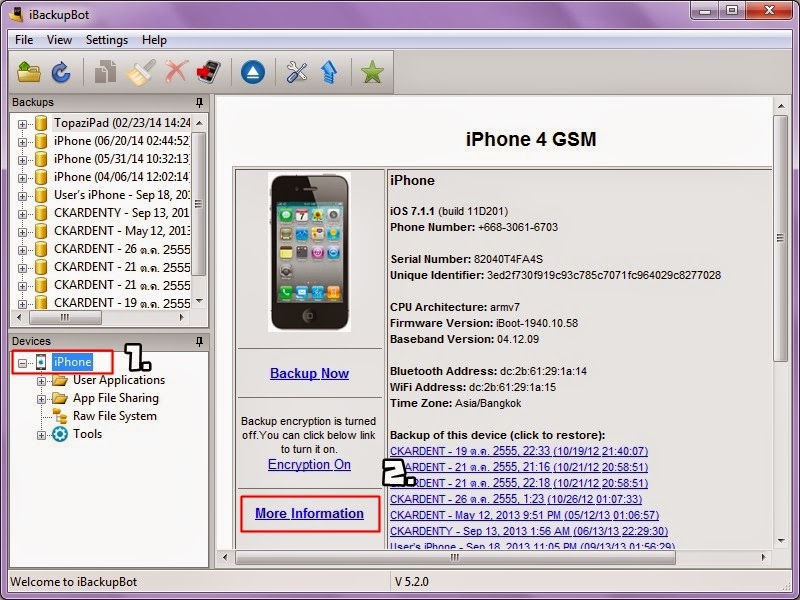Click main pane horizontal scroll right arrow

763,558
